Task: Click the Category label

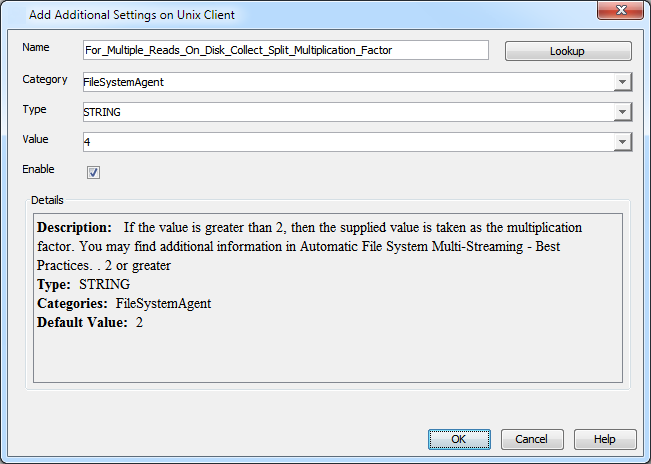Action: pyautogui.click(x=44, y=79)
